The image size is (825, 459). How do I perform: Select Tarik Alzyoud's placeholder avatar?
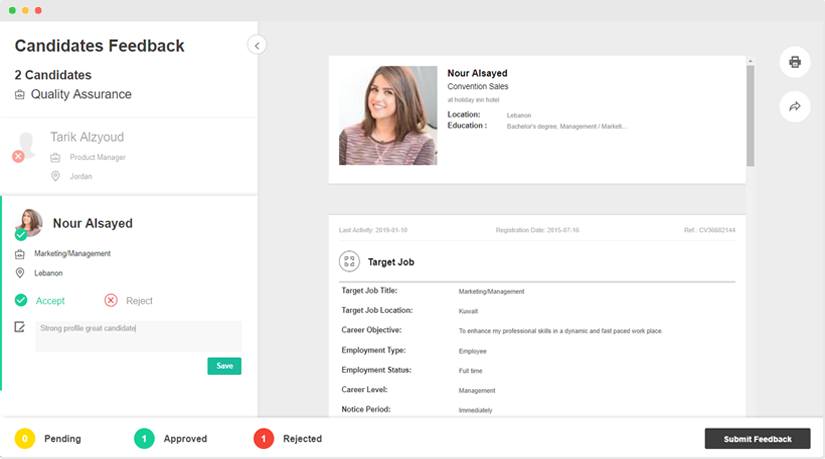pos(26,145)
